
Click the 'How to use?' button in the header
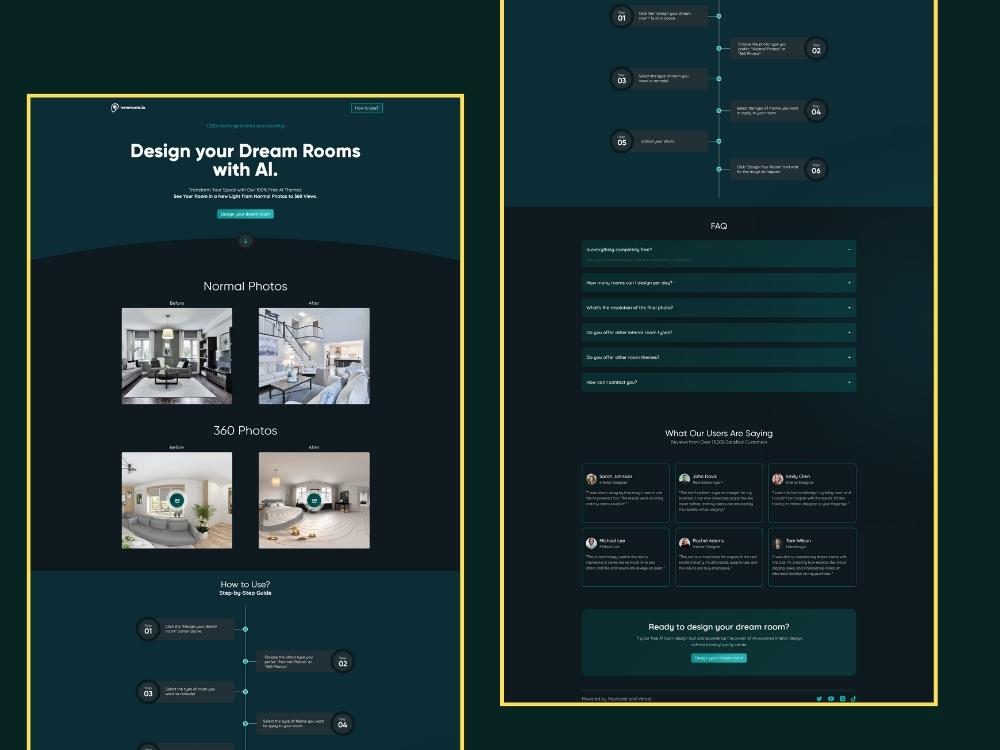(366, 107)
